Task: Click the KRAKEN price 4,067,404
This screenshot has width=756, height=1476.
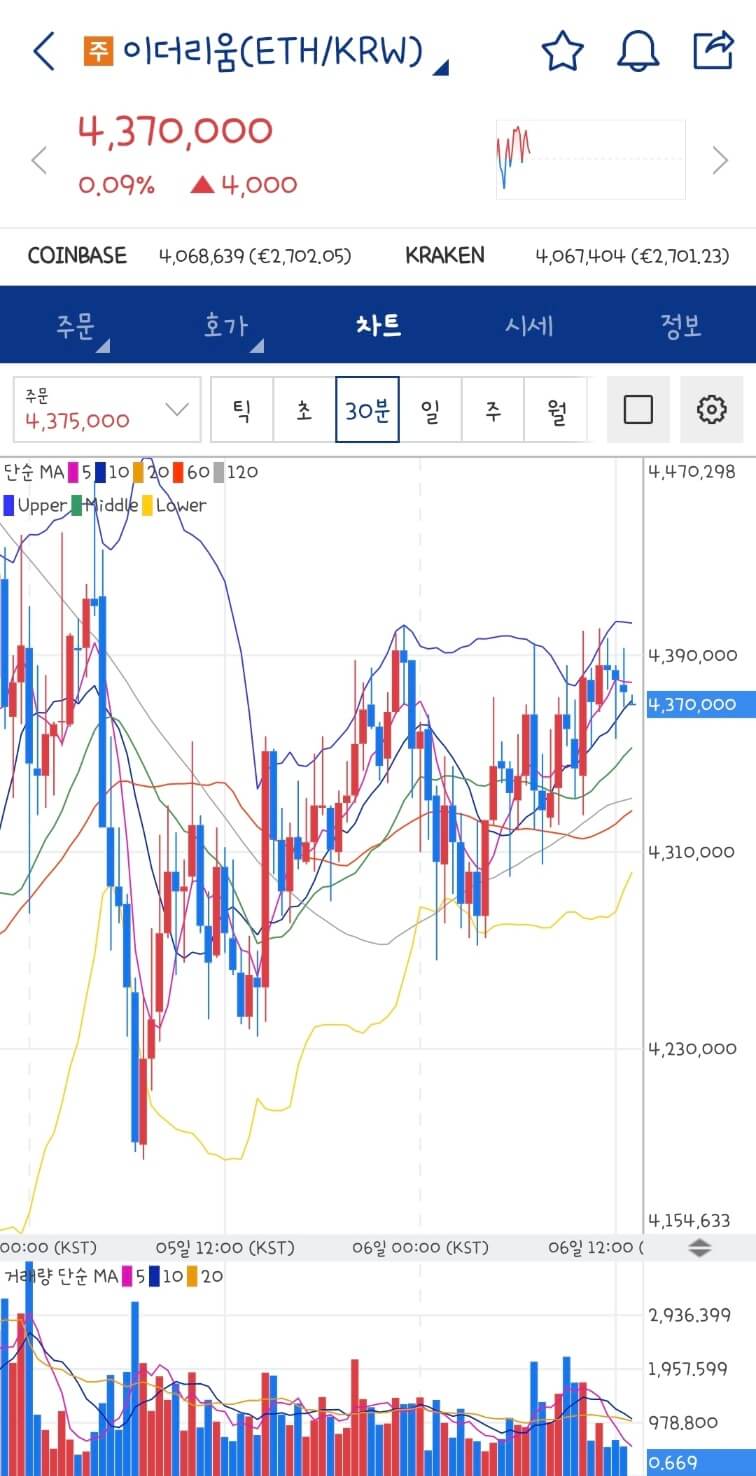Action: click(632, 256)
